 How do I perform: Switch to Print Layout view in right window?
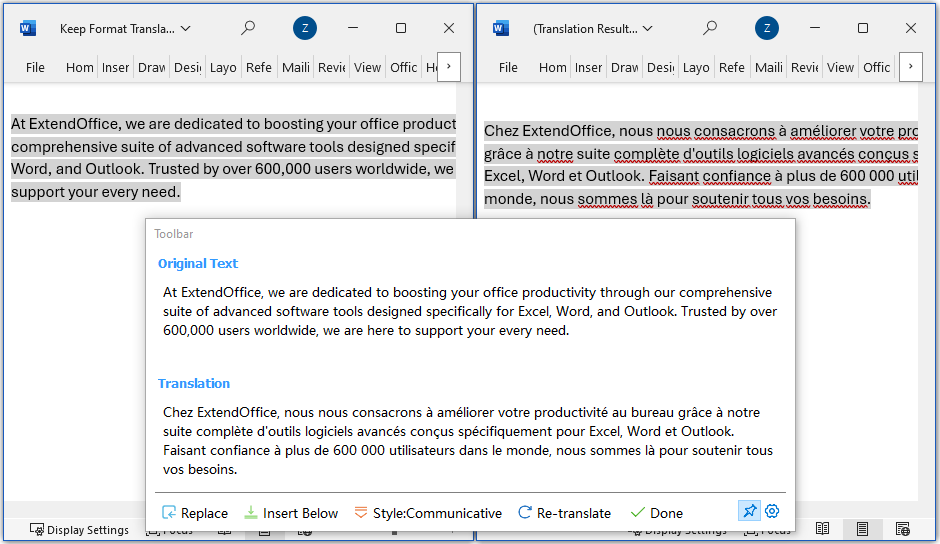862,528
